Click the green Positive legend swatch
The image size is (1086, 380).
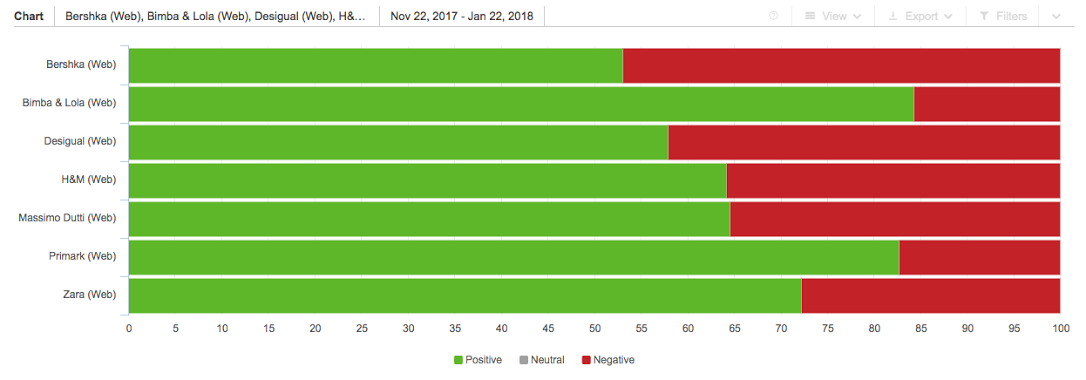coord(458,360)
